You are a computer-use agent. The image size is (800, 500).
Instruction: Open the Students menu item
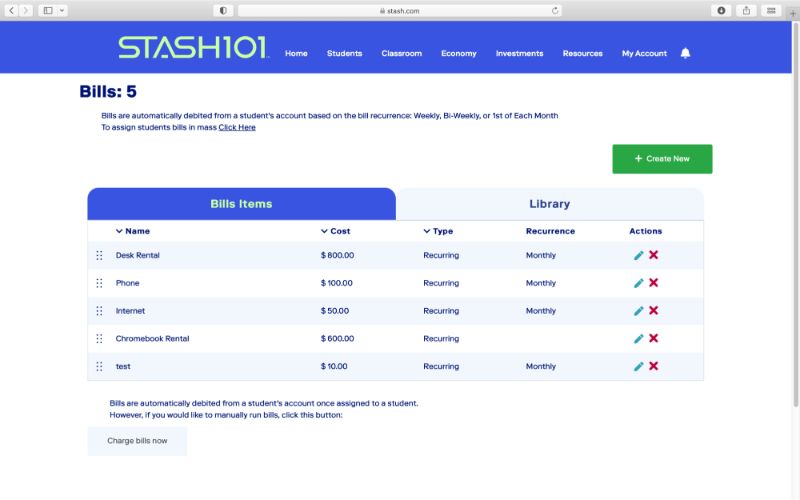(x=344, y=53)
